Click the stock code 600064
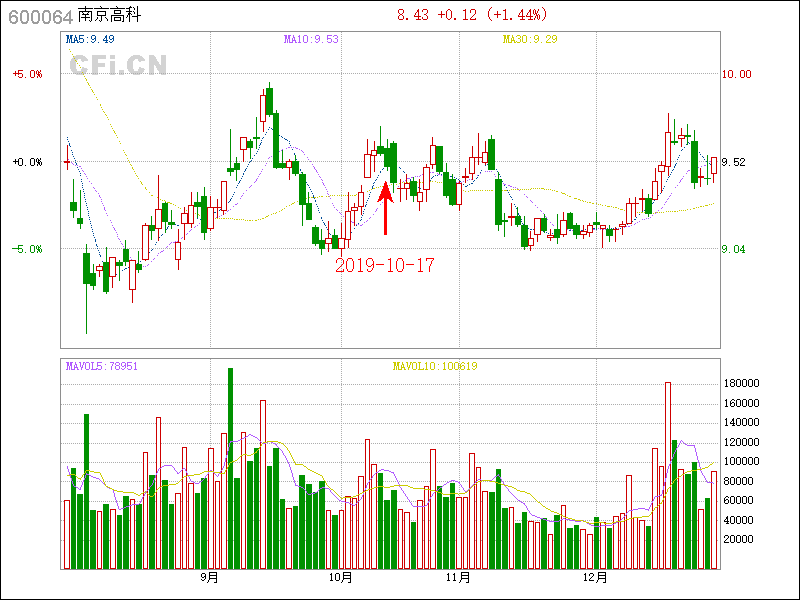Screen dimensions: 800x600 click(x=40, y=17)
